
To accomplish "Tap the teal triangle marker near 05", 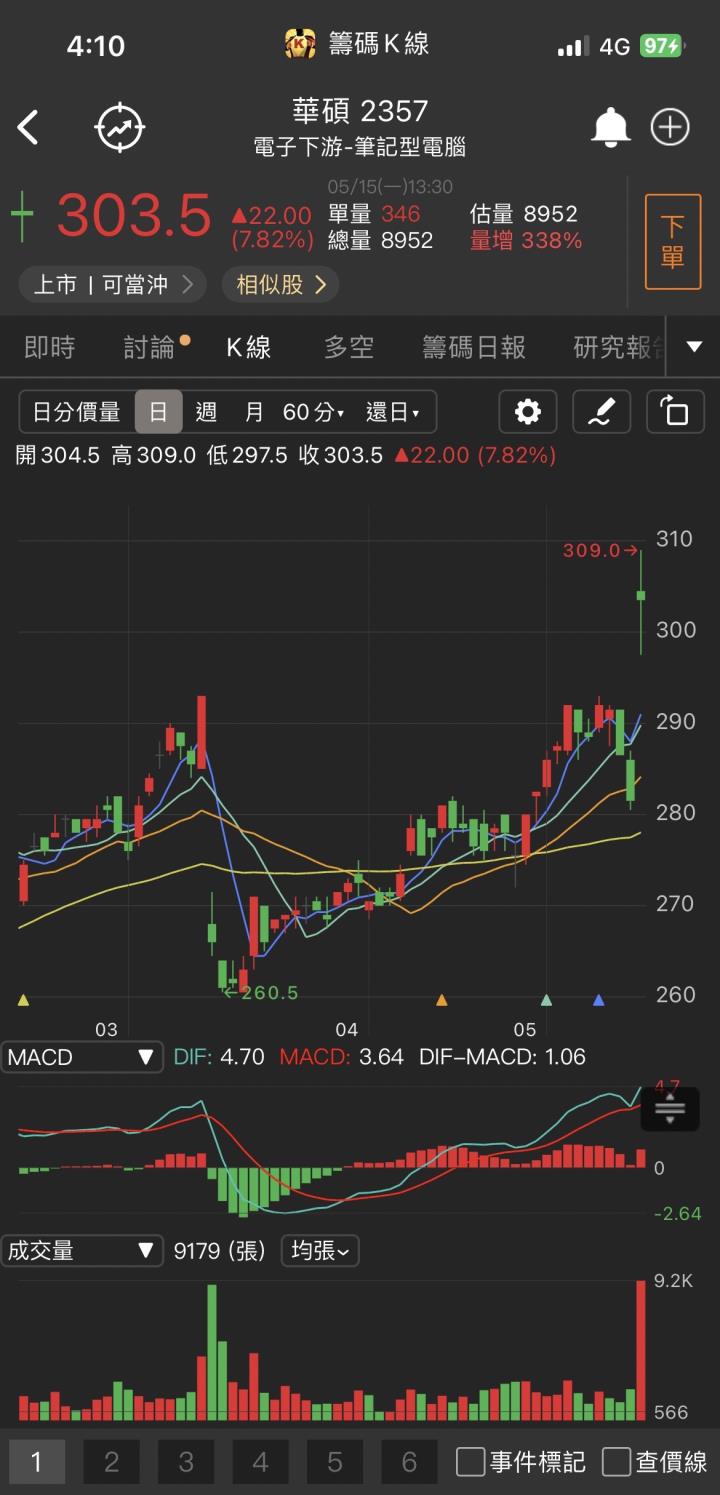I will (x=546, y=1000).
